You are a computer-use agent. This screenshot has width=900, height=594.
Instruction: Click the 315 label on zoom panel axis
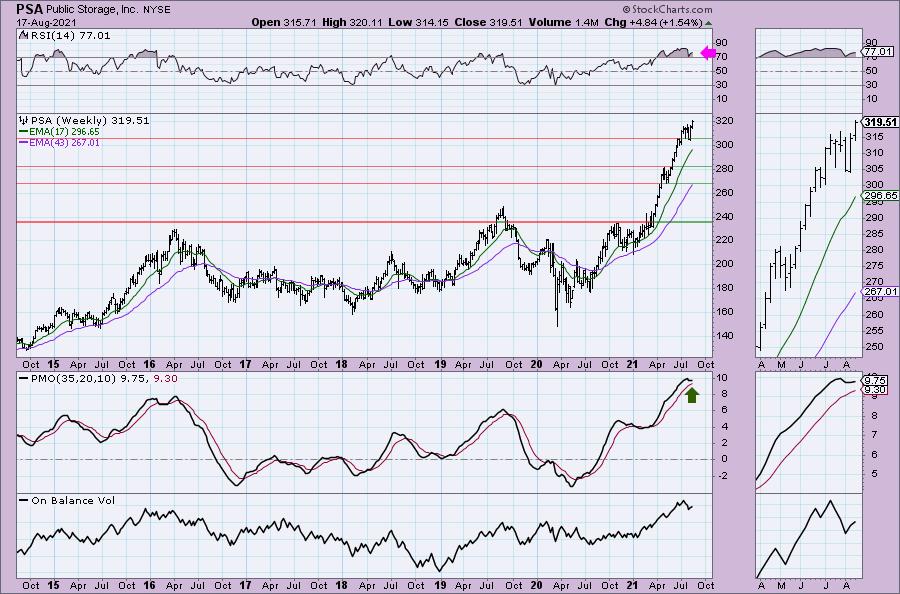pyautogui.click(x=875, y=137)
